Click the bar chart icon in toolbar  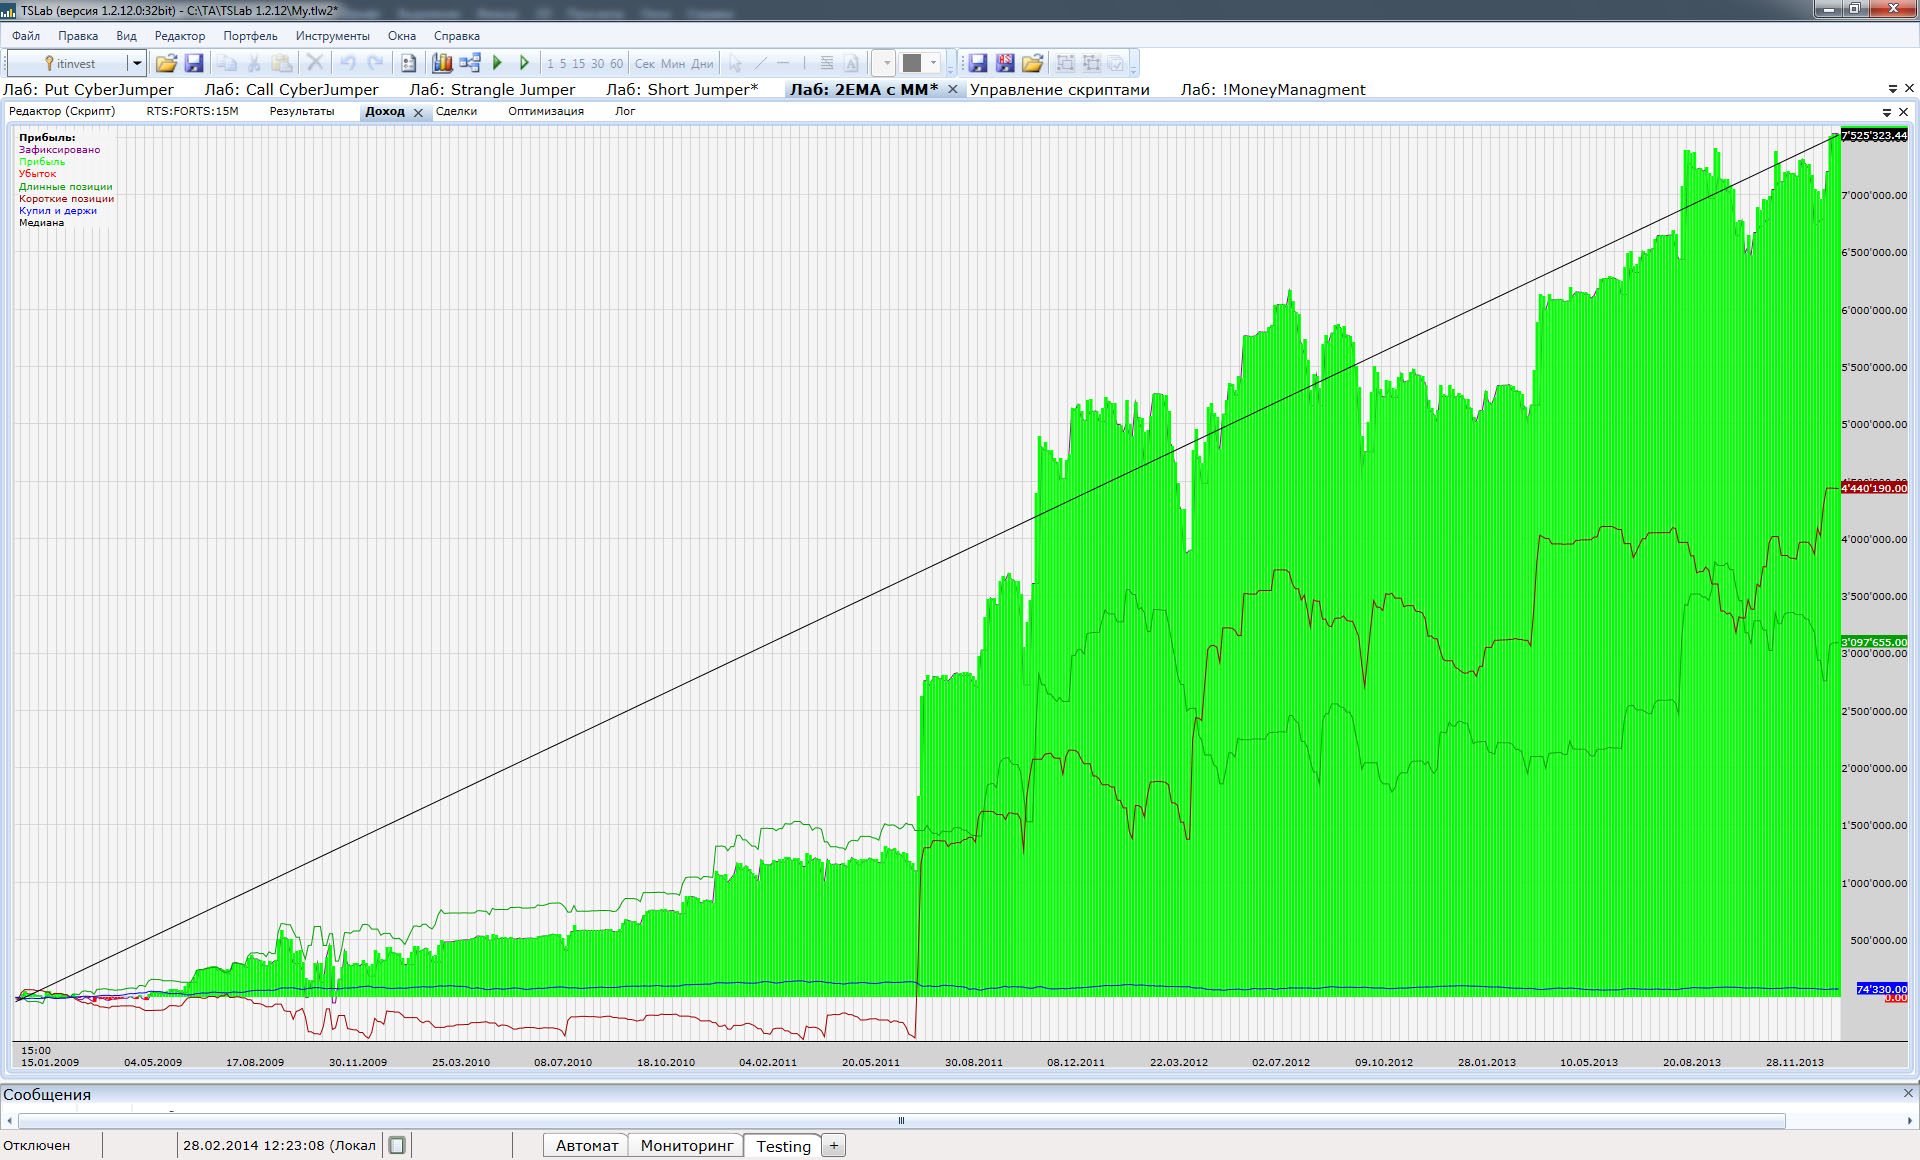(442, 63)
